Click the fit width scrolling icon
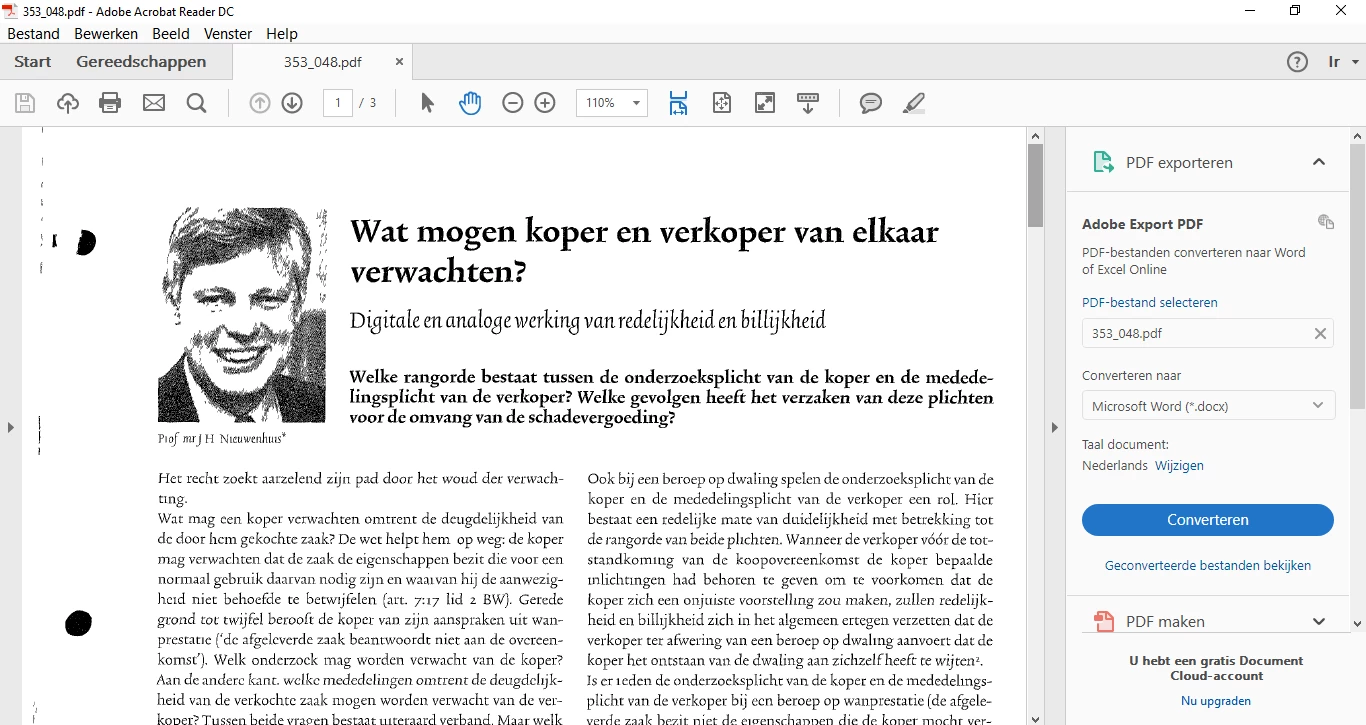 point(679,103)
